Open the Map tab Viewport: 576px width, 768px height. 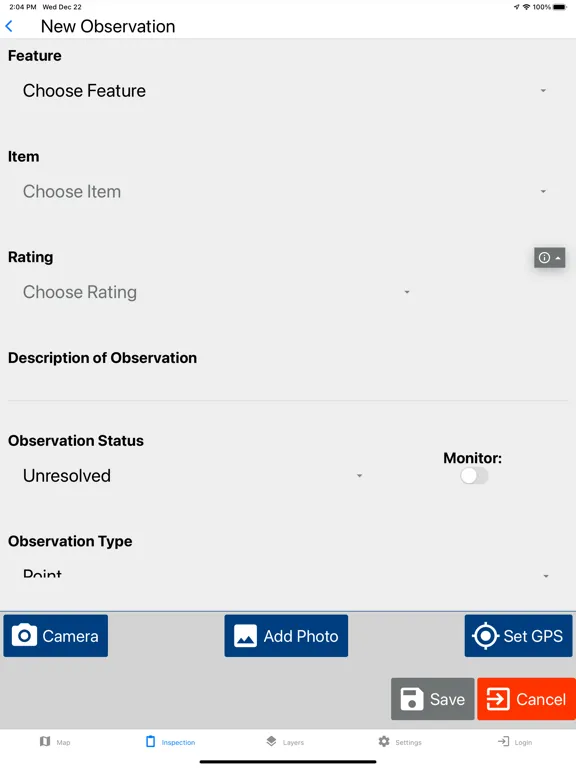pyautogui.click(x=55, y=742)
